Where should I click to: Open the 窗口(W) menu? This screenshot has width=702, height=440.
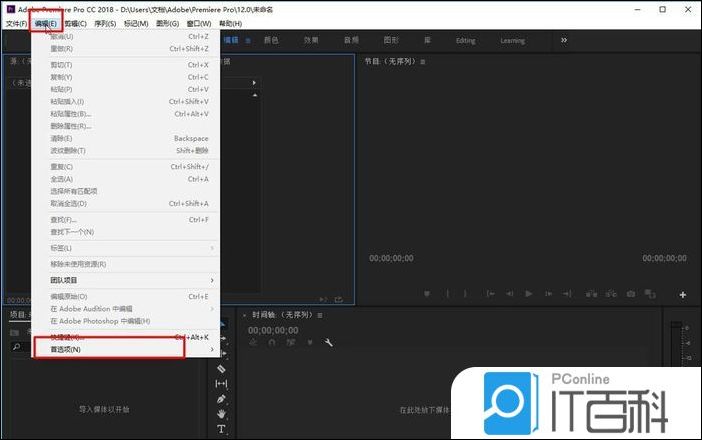click(x=198, y=23)
